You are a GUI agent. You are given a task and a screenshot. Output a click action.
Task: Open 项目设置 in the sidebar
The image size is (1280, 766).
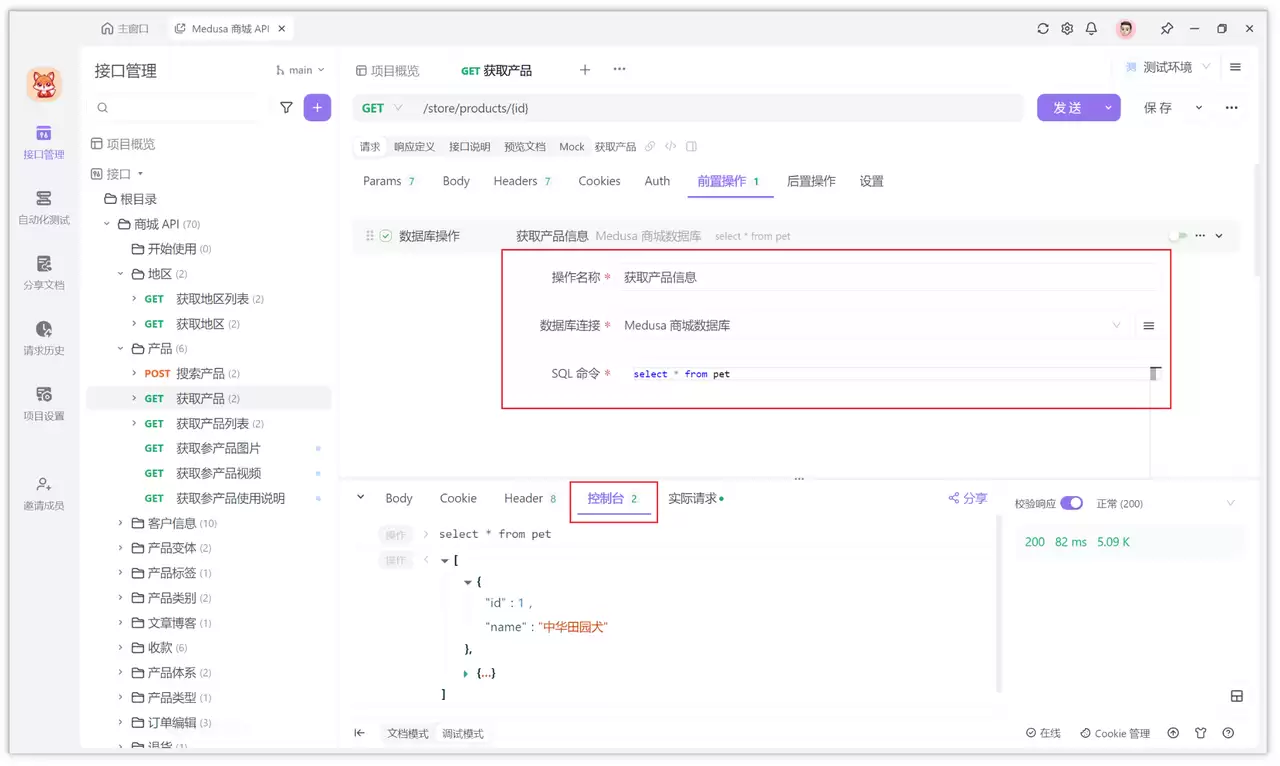click(x=44, y=404)
